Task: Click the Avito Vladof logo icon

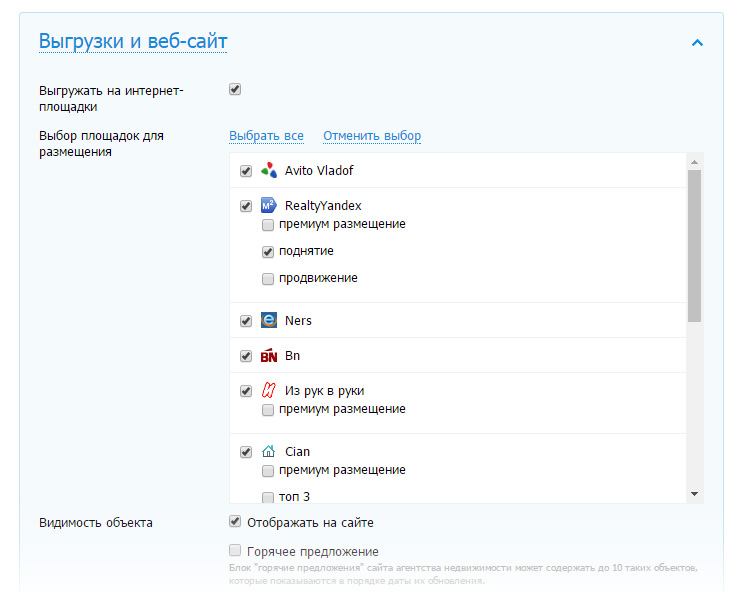Action: pyautogui.click(x=269, y=170)
